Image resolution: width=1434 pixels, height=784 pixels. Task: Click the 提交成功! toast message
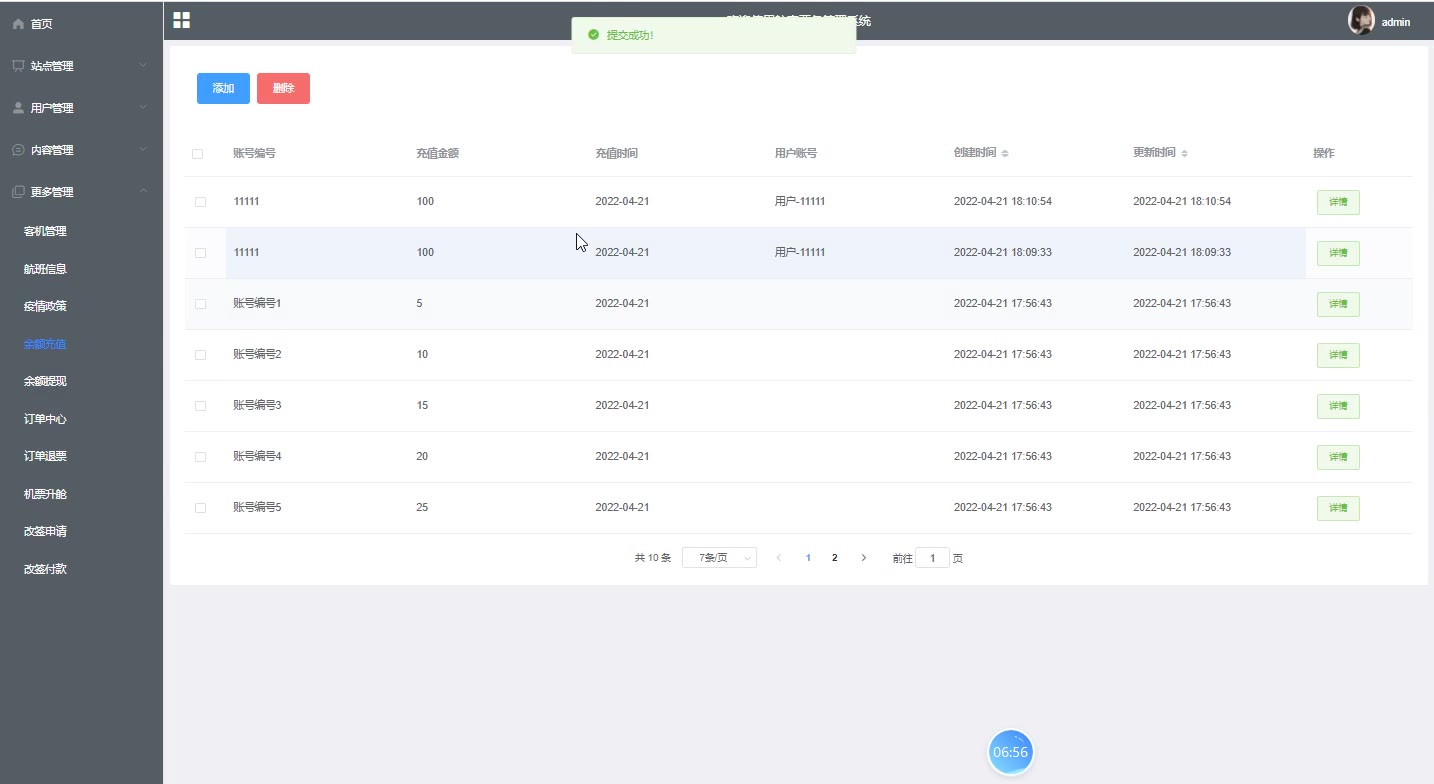pyautogui.click(x=630, y=35)
